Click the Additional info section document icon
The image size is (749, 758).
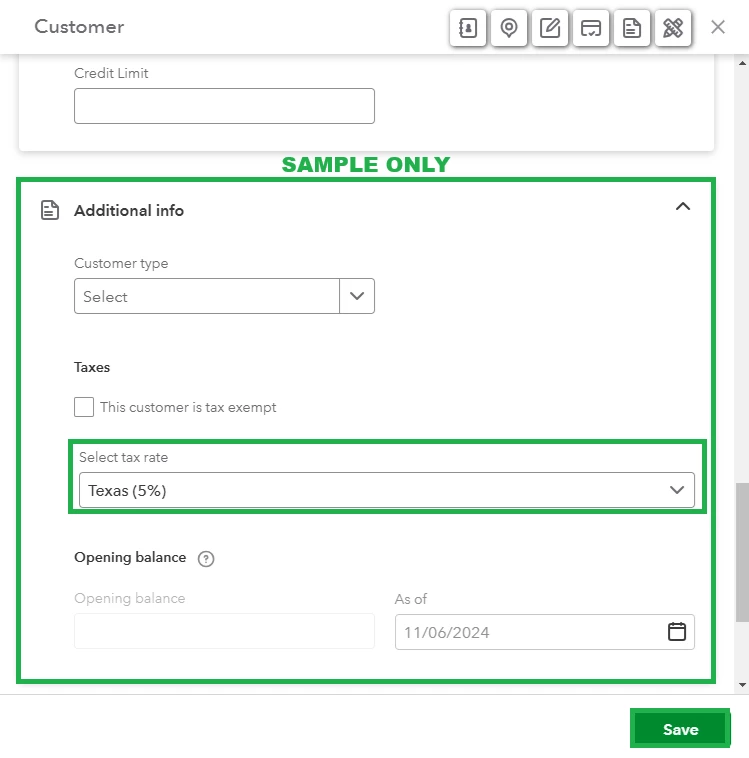tap(50, 210)
